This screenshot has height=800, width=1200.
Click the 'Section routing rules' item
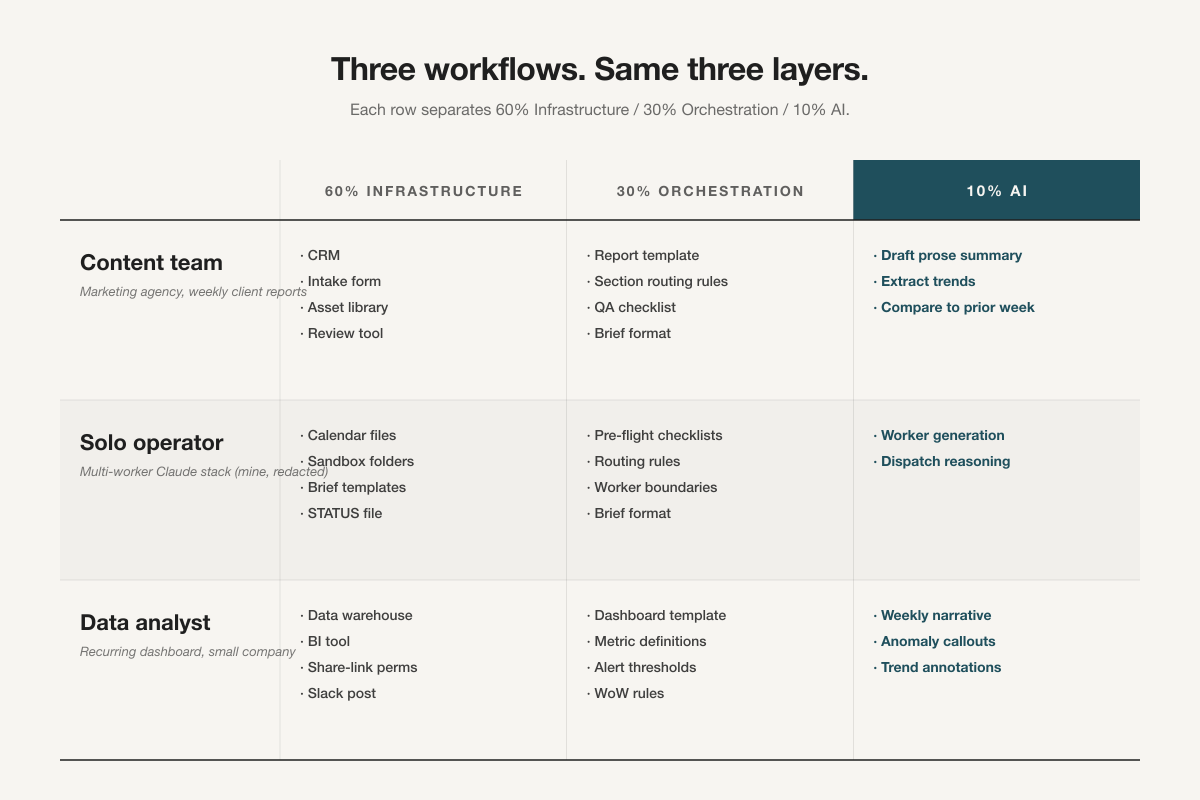coord(657,281)
